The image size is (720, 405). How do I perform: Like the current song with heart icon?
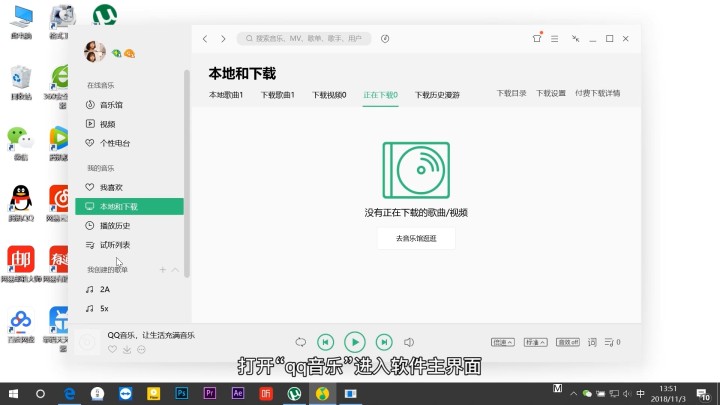[x=112, y=349]
